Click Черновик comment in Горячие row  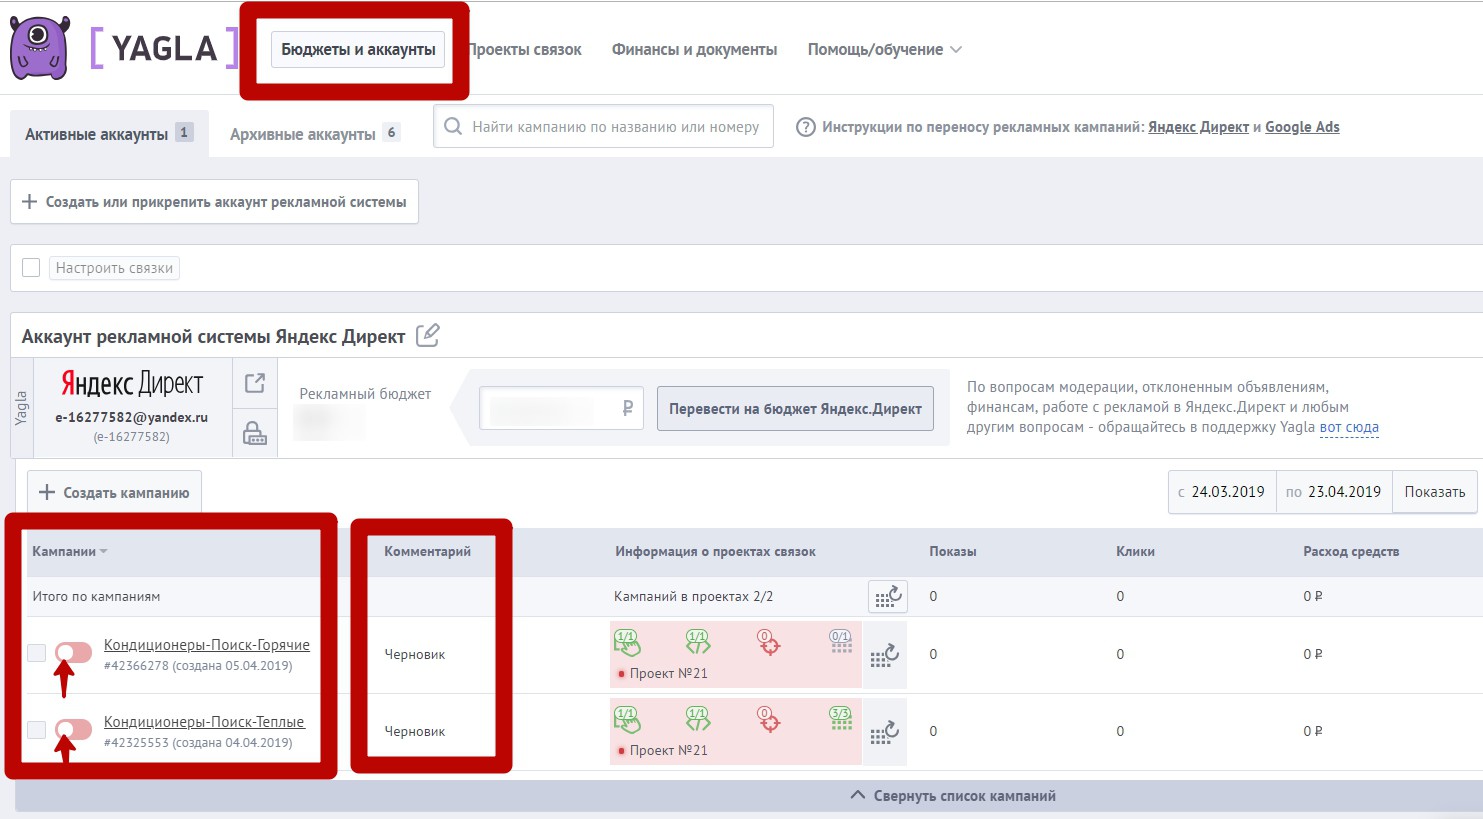tap(415, 655)
